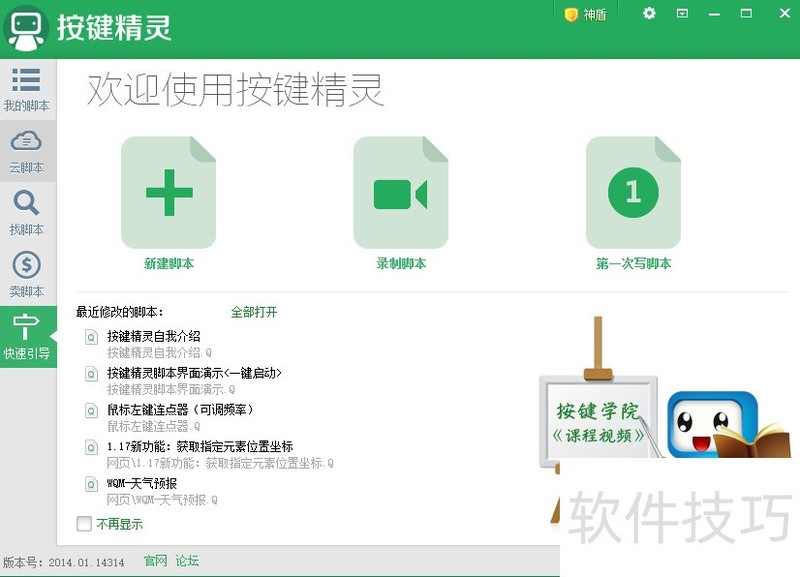Open the title bar dropdown menu icon
This screenshot has width=800, height=577.
click(682, 13)
